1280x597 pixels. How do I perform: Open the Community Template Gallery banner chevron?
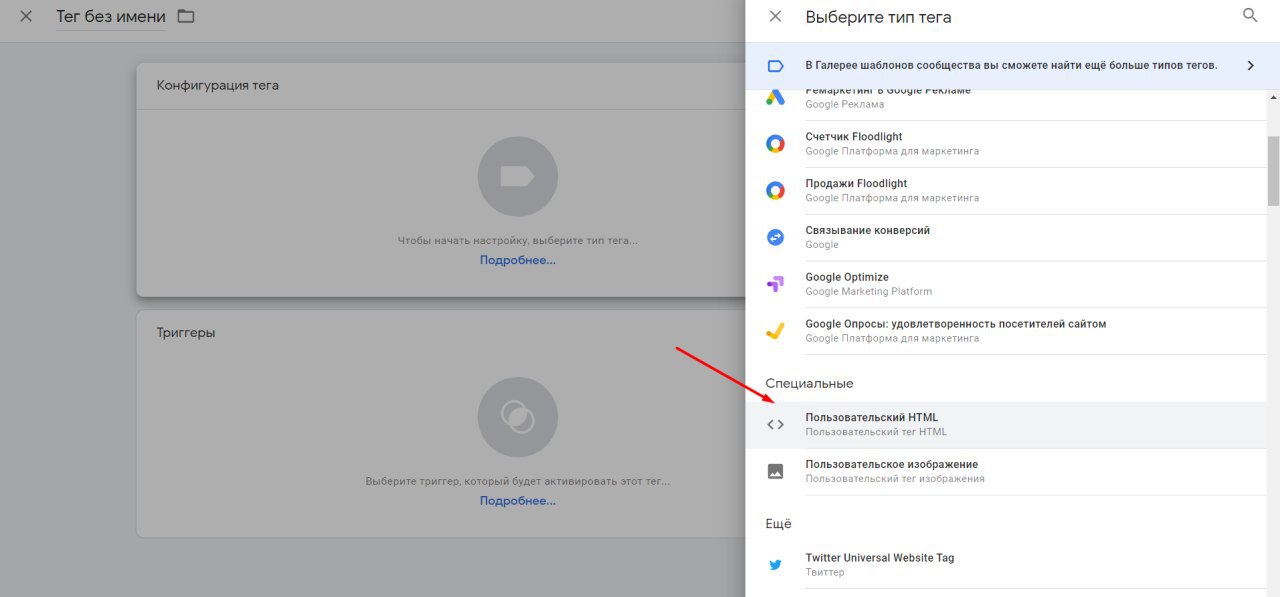(1250, 66)
